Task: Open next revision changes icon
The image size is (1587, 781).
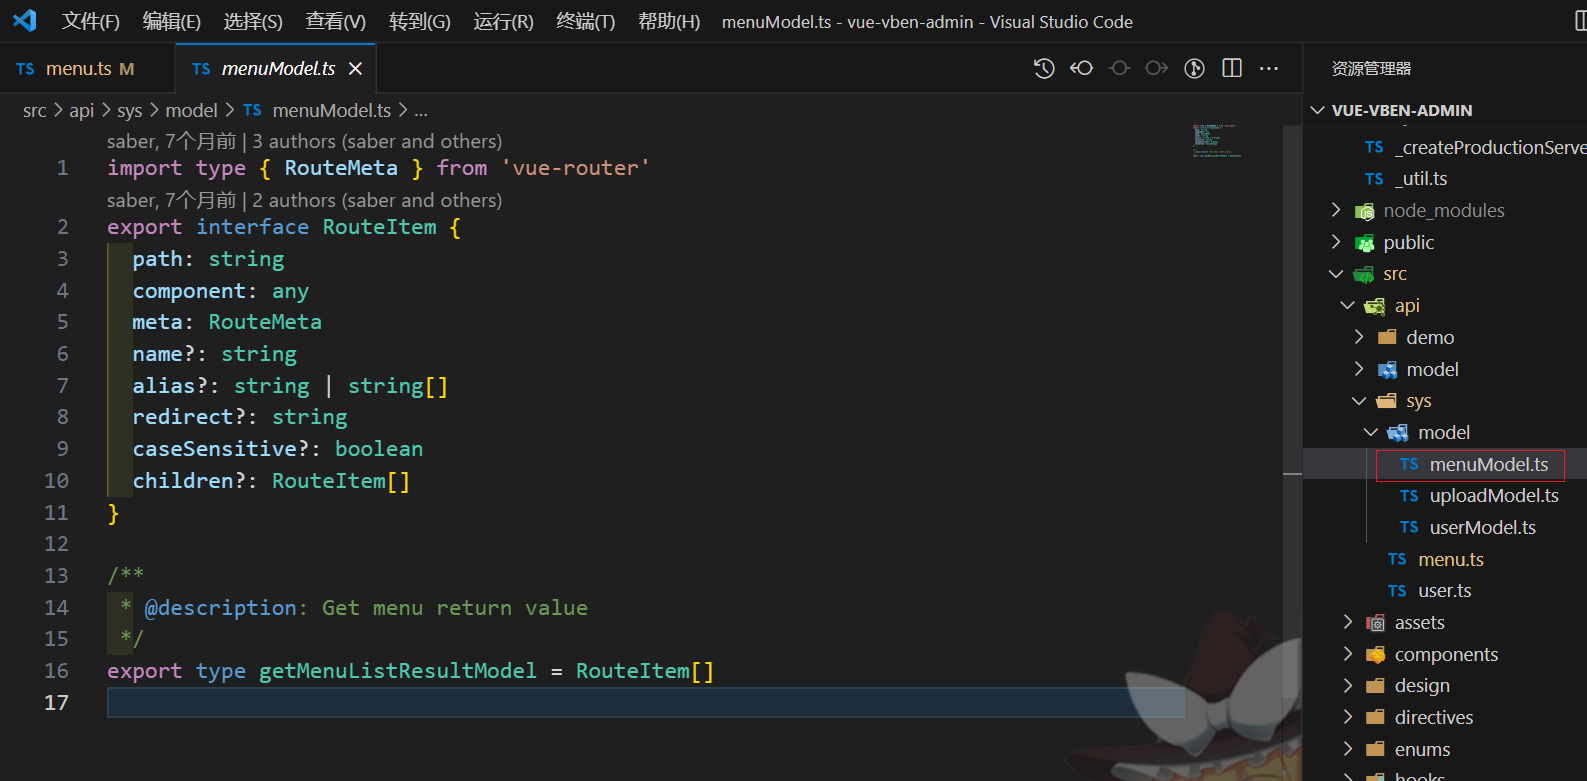Action: [x=1157, y=68]
